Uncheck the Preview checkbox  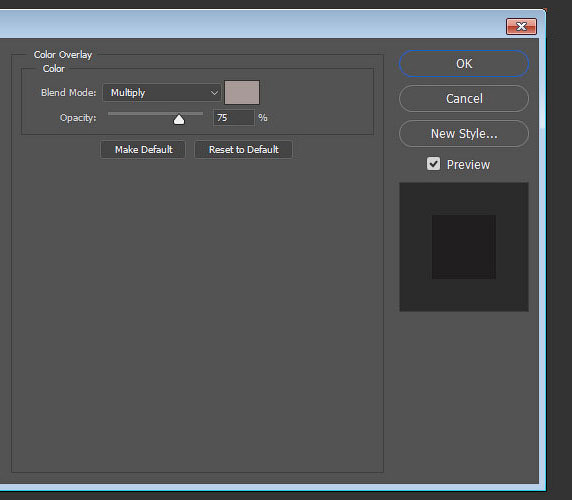tap(433, 164)
